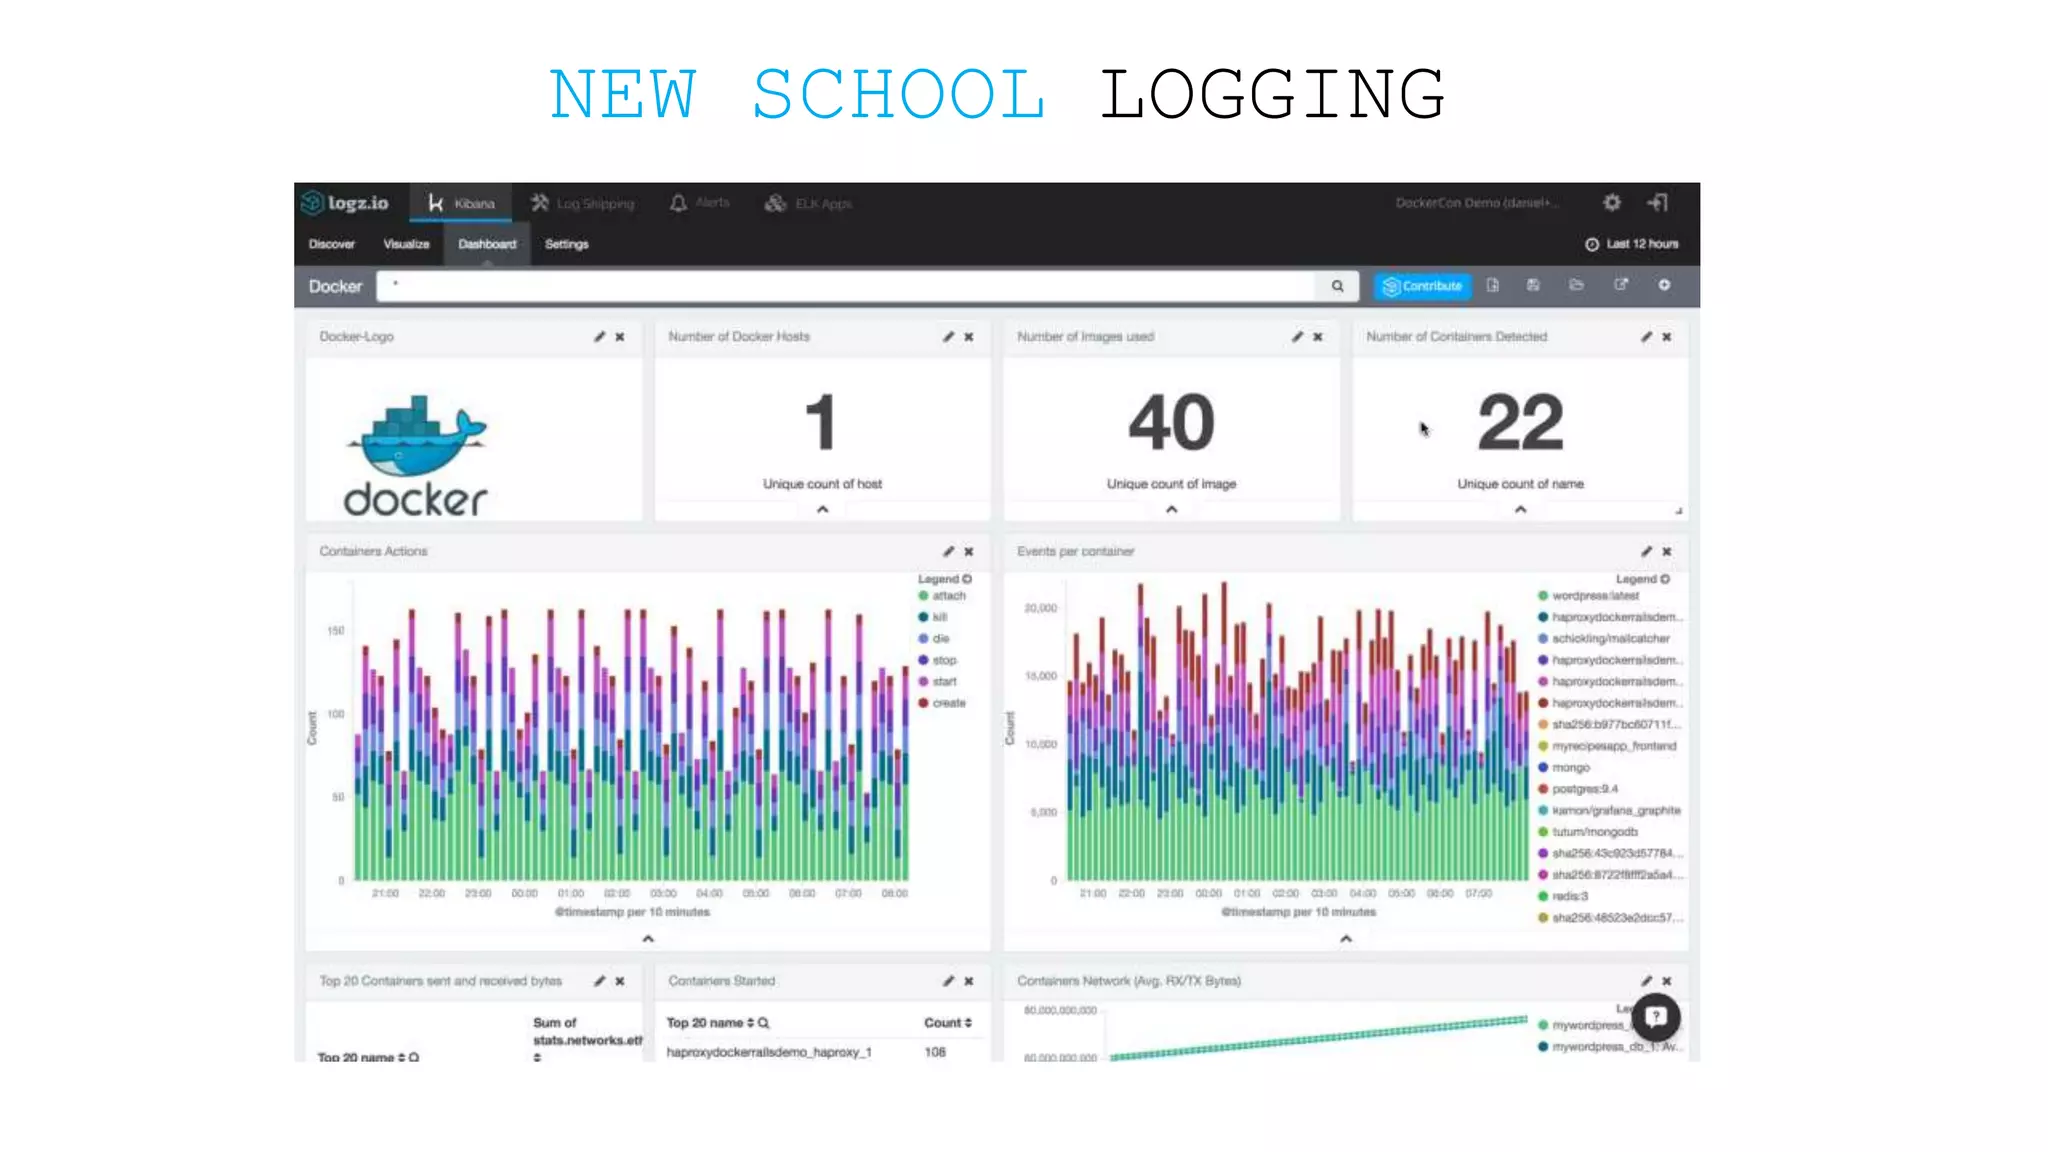Screen dimensions: 2048x1152
Task: Edit the Containers Actions panel
Action: click(948, 552)
